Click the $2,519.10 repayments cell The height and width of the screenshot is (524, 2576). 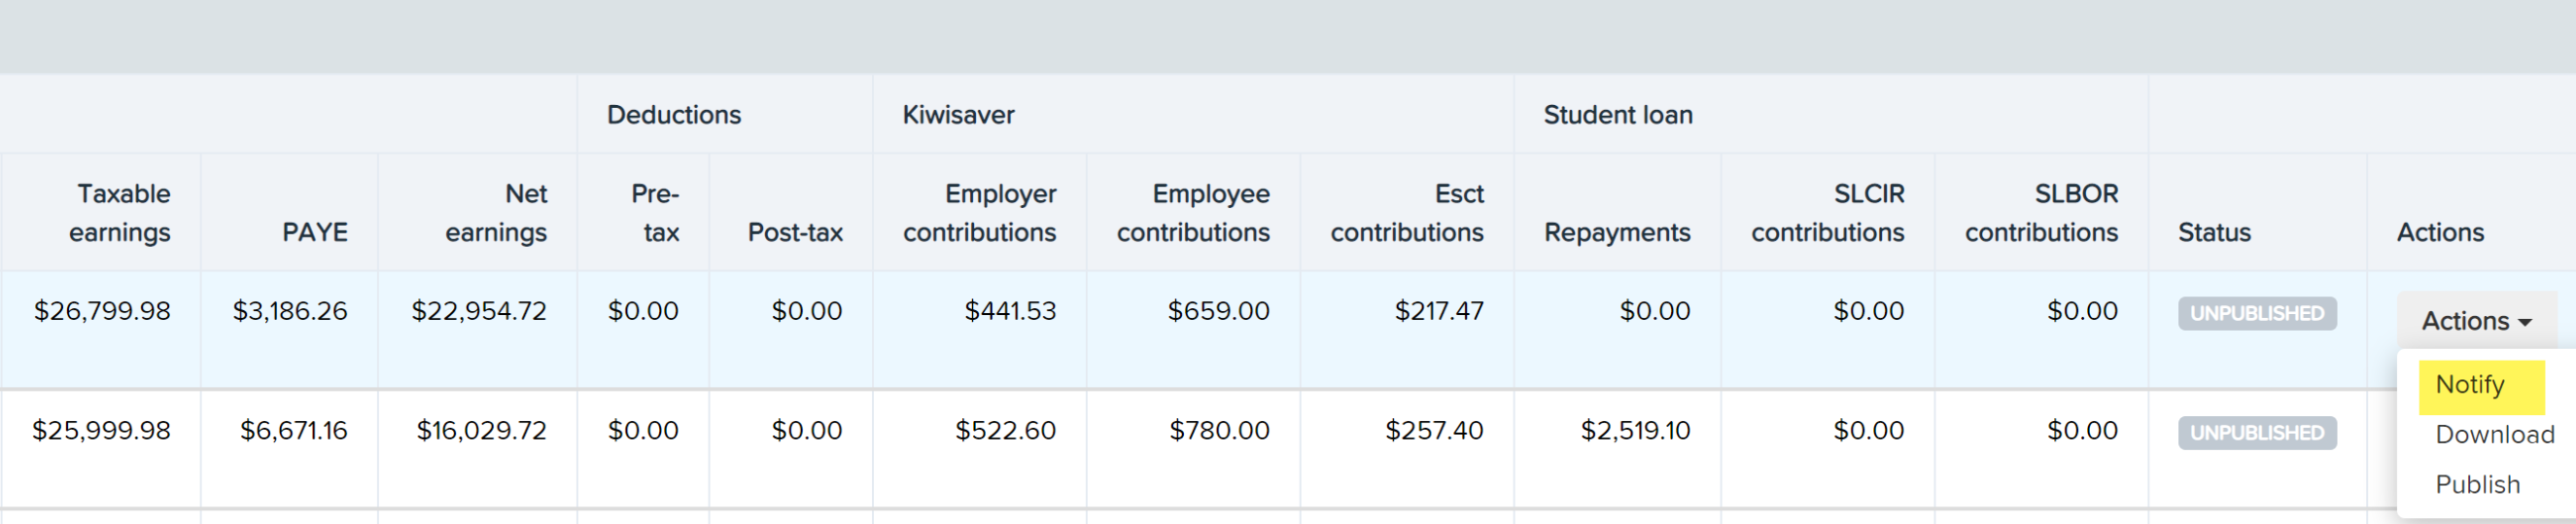(x=1635, y=431)
